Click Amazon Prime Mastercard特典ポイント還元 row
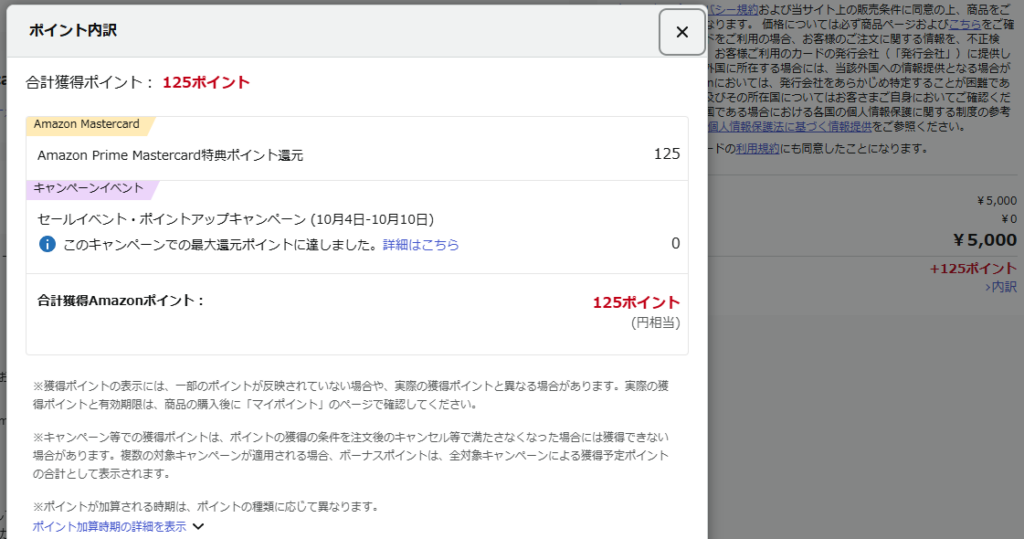Viewport: 1024px width, 539px height. pos(170,155)
